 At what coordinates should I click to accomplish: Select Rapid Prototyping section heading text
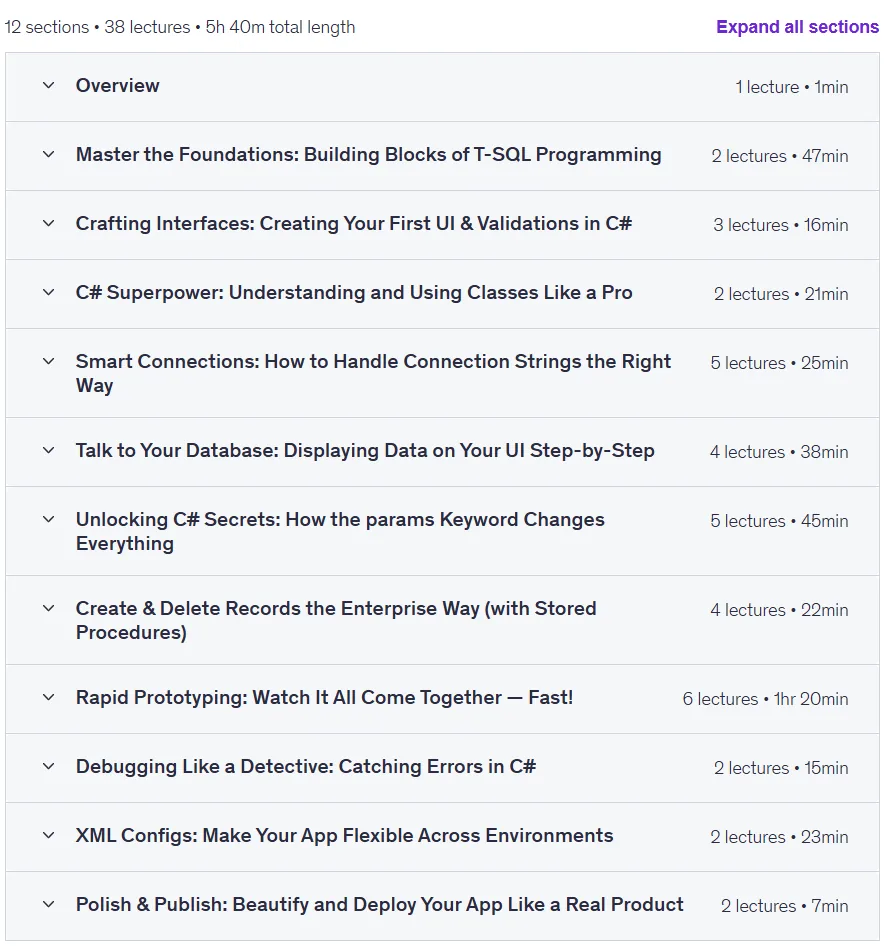click(325, 697)
